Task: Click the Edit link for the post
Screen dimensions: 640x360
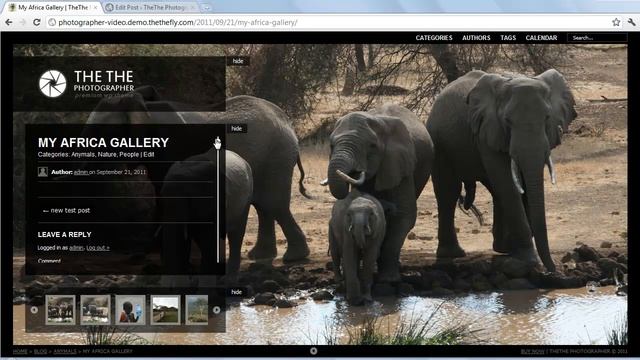Action: pos(149,155)
